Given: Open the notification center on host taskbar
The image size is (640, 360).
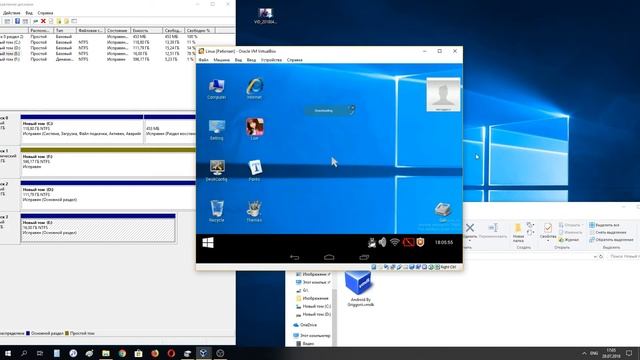Looking at the screenshot, I should (x=629, y=353).
